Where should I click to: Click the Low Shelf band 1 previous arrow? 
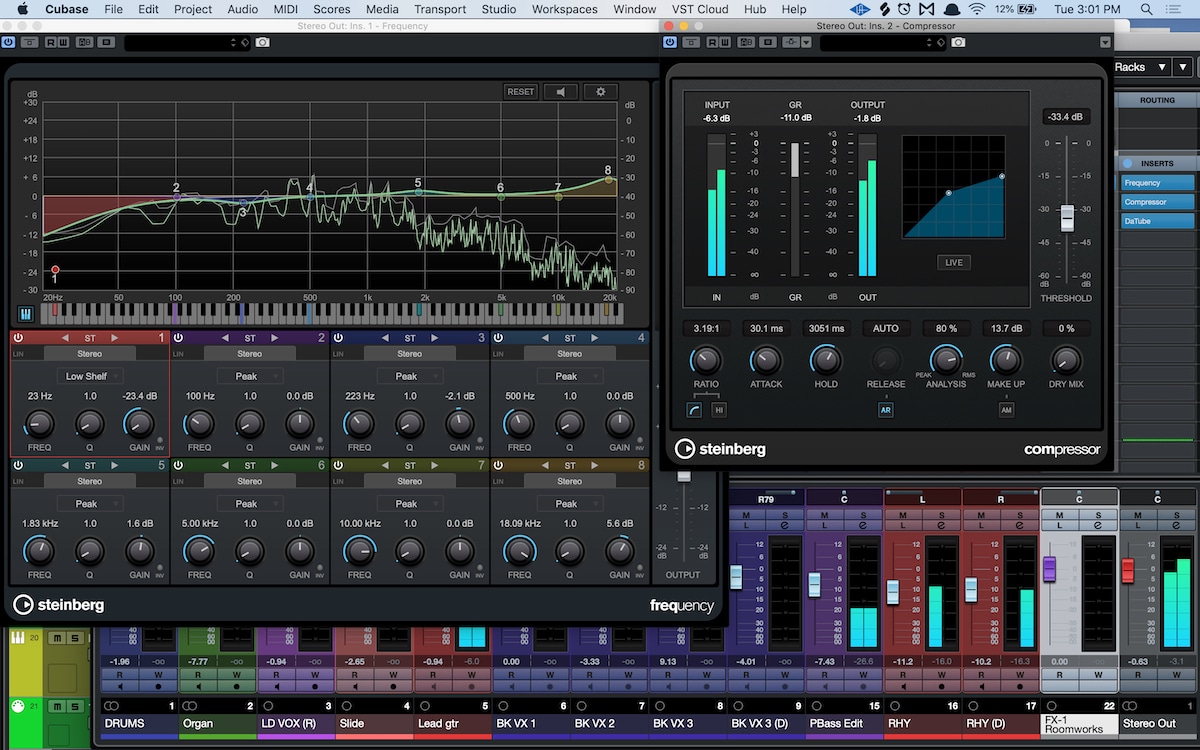65,338
